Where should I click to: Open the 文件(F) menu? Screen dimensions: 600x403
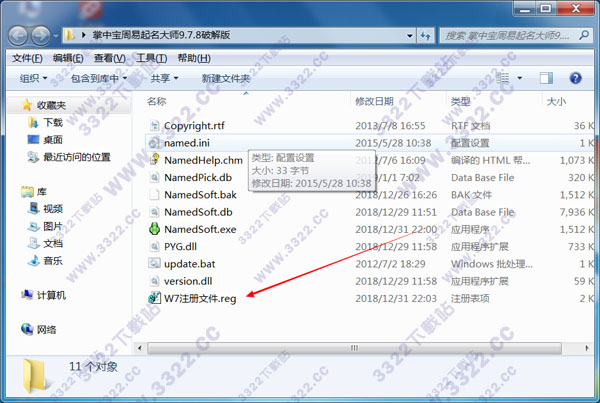(27, 58)
